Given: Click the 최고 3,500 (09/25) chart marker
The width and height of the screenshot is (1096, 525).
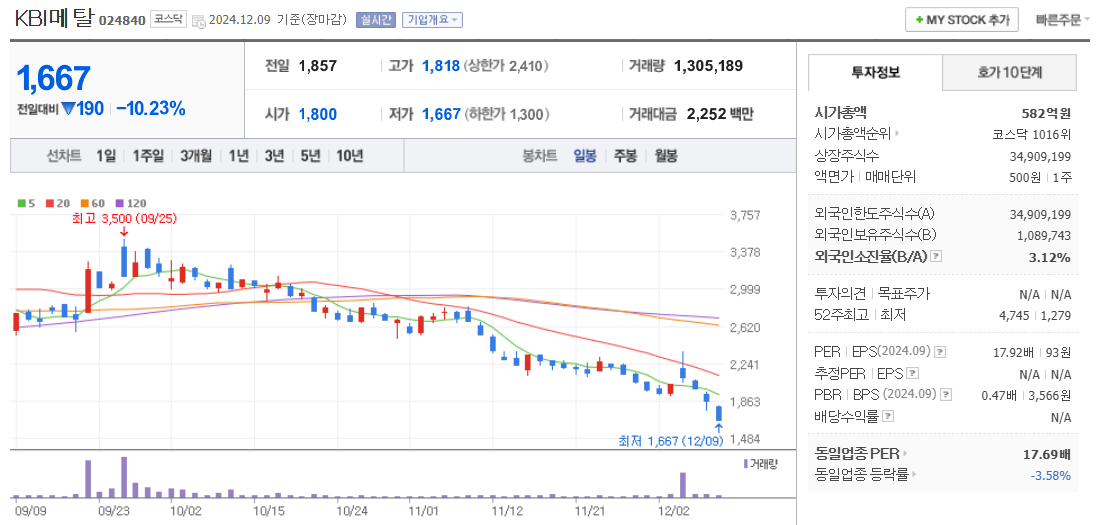Looking at the screenshot, I should point(124,218).
